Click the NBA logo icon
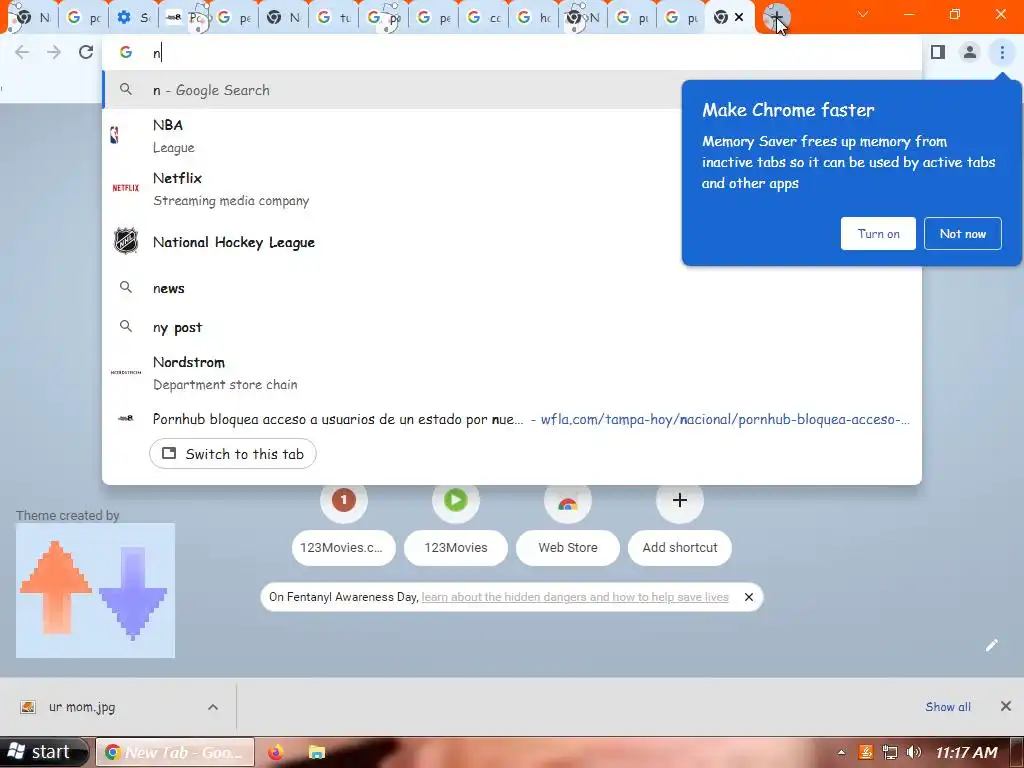The image size is (1024, 768). (115, 135)
